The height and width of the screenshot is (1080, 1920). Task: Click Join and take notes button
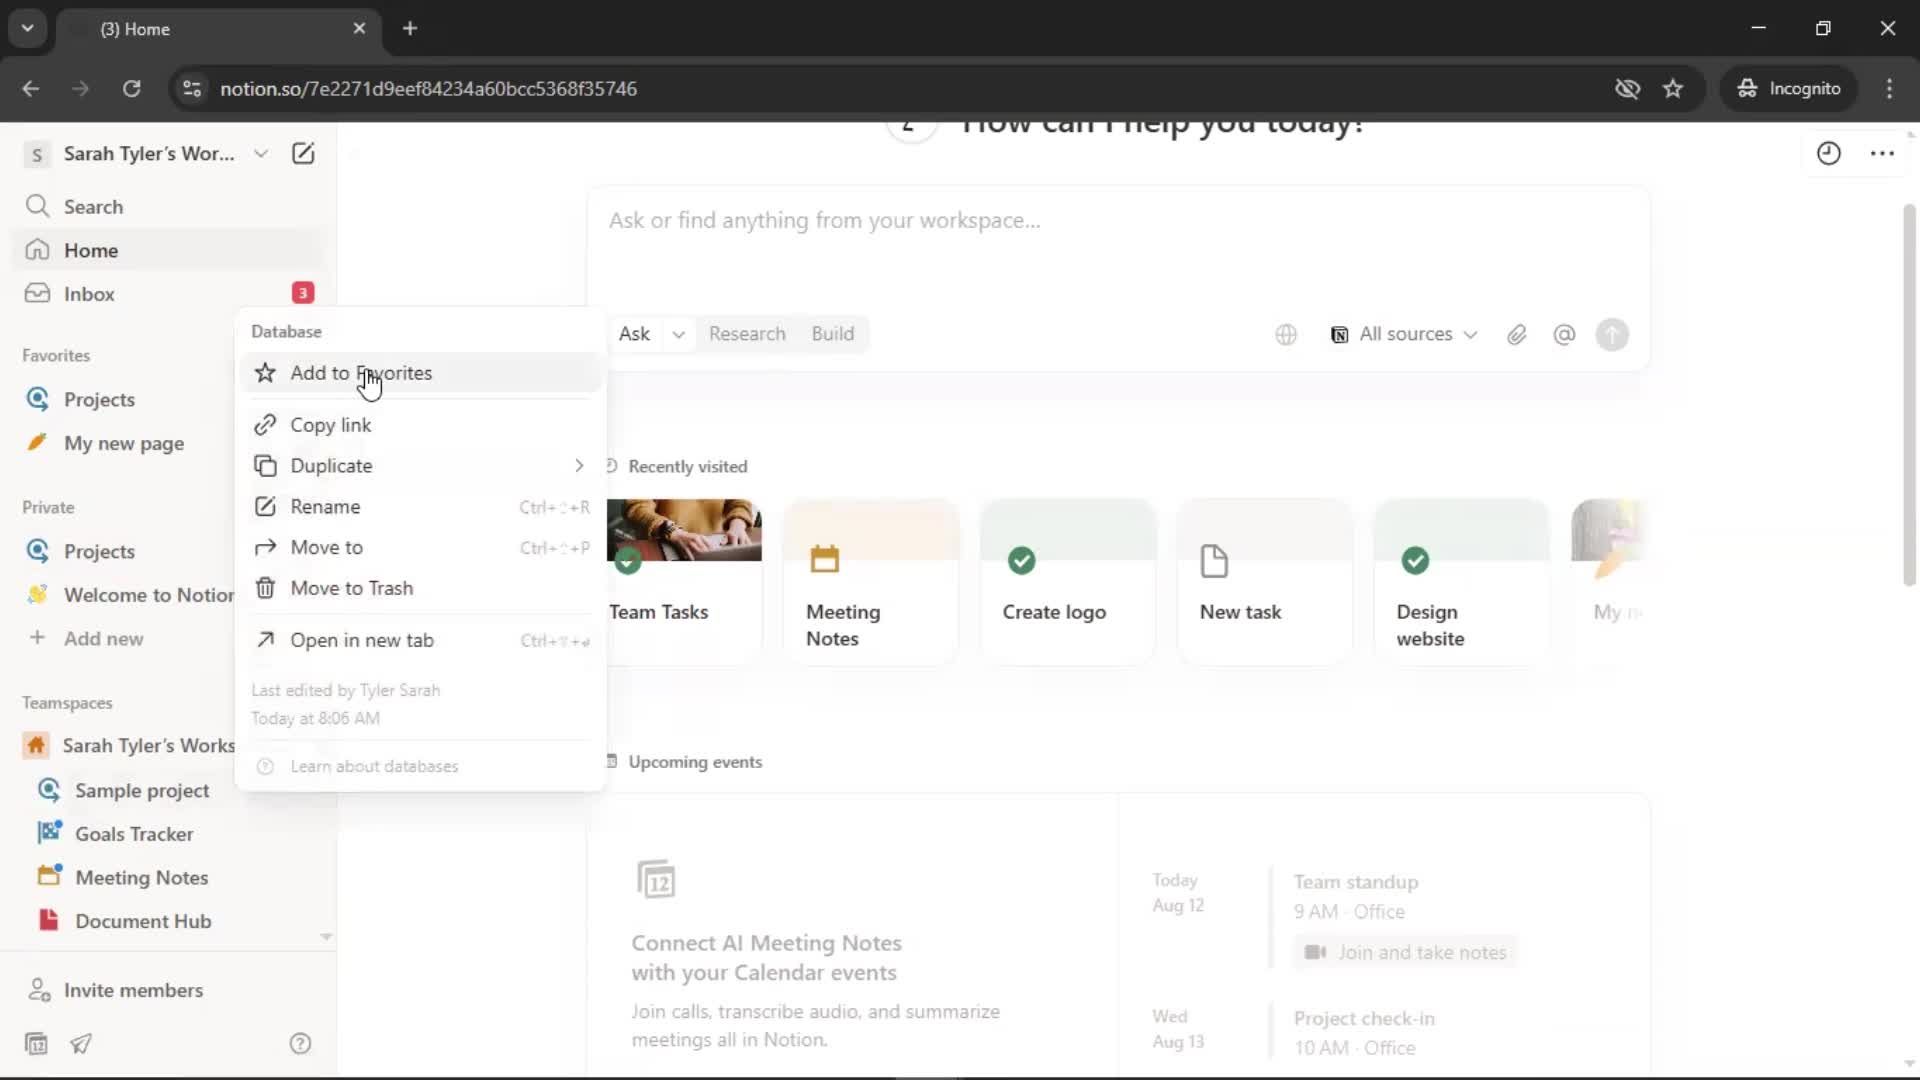tap(1406, 952)
